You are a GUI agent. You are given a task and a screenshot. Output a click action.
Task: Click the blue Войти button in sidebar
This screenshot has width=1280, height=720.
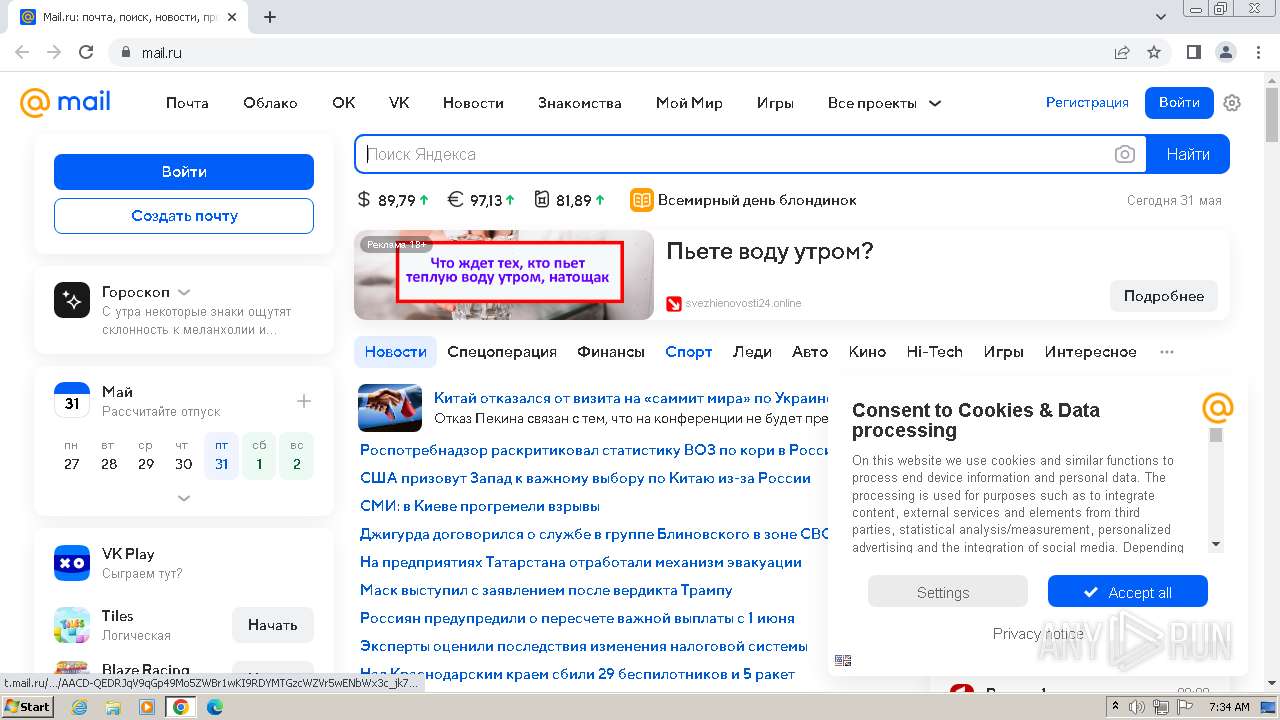click(x=184, y=172)
